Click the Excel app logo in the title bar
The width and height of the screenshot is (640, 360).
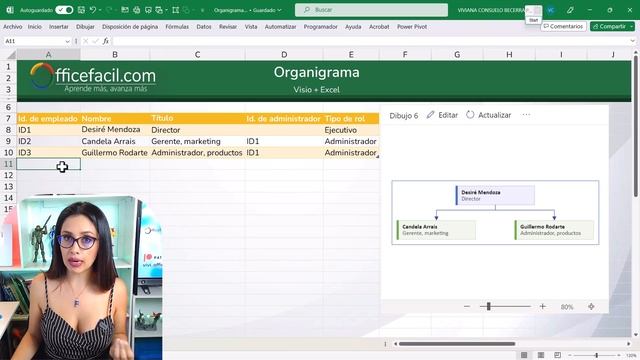click(x=10, y=10)
